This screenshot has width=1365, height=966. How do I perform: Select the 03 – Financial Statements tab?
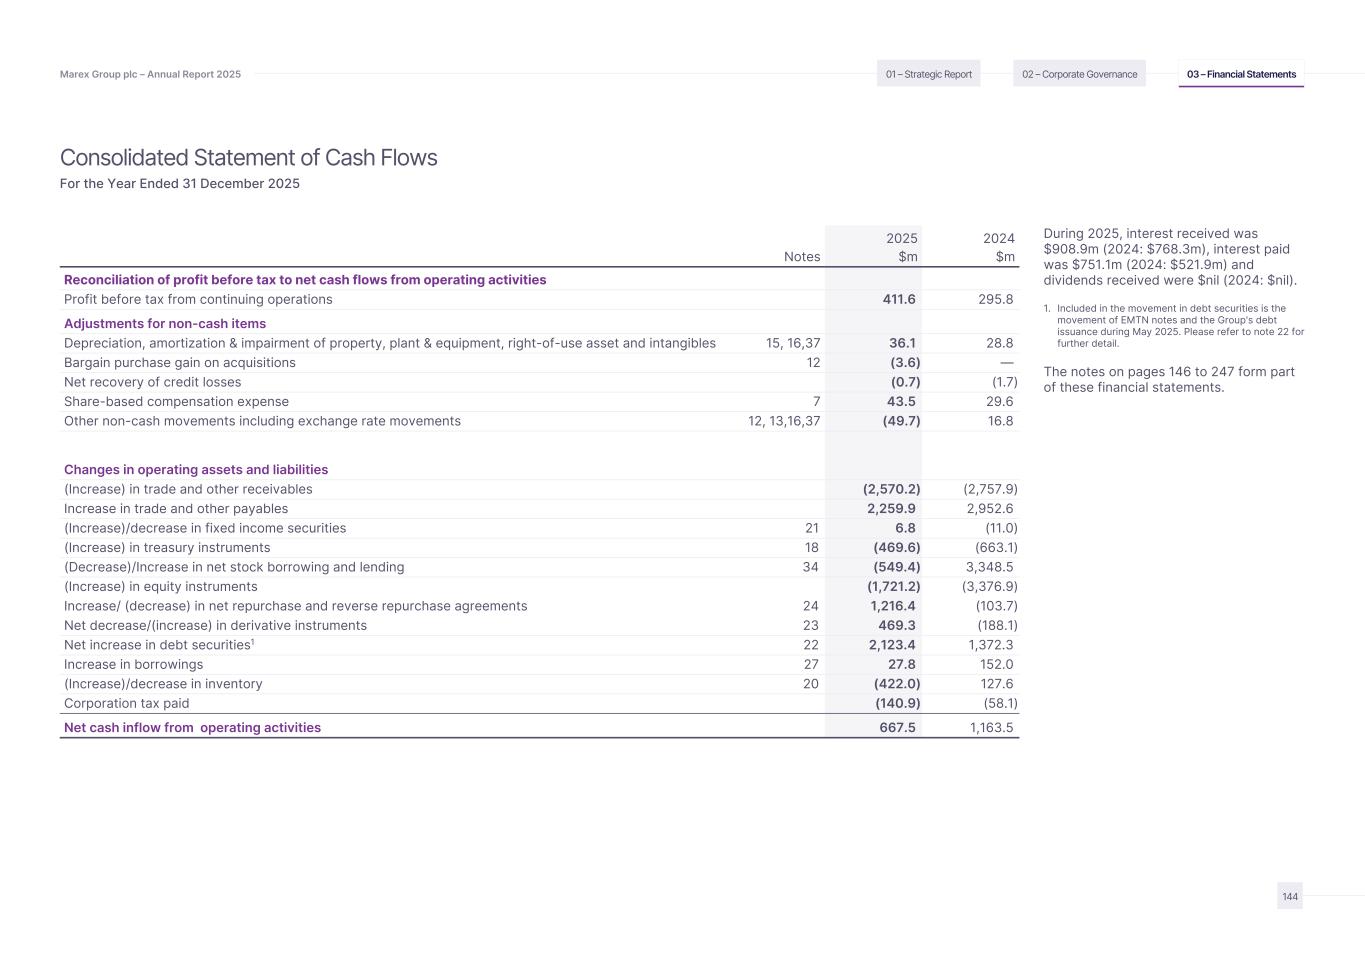pos(1241,74)
